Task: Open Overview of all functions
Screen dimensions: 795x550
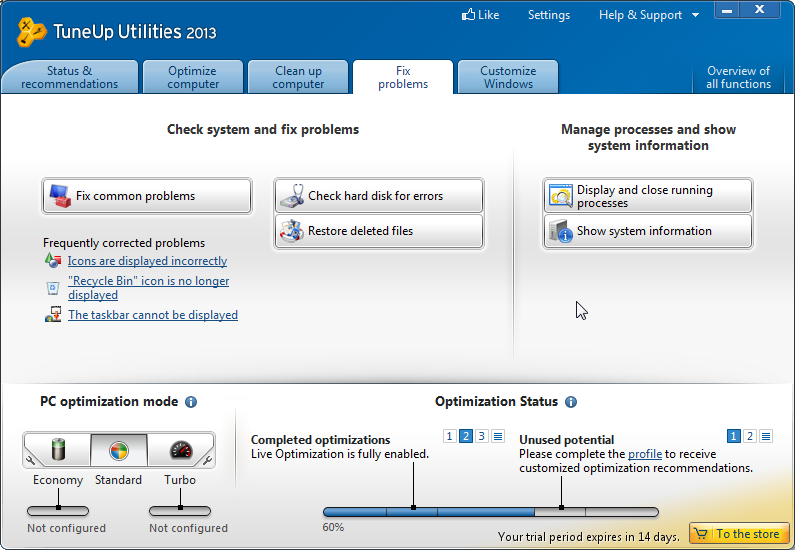Action: [738, 77]
